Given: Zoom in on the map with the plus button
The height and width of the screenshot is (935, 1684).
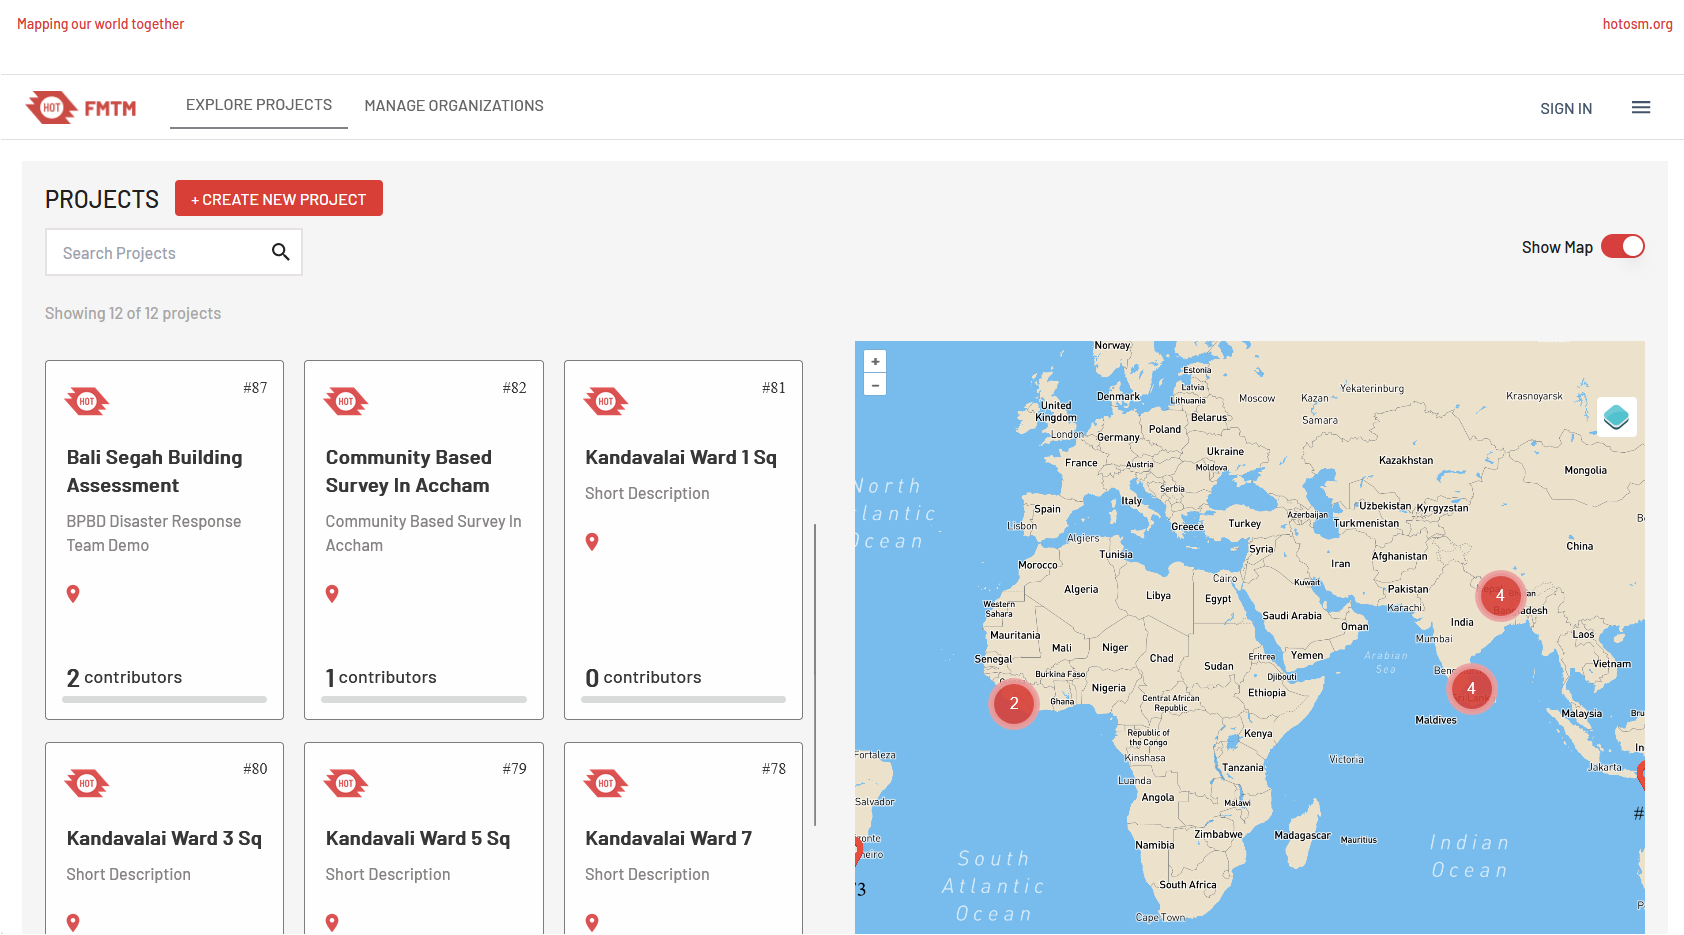Looking at the screenshot, I should pos(874,360).
